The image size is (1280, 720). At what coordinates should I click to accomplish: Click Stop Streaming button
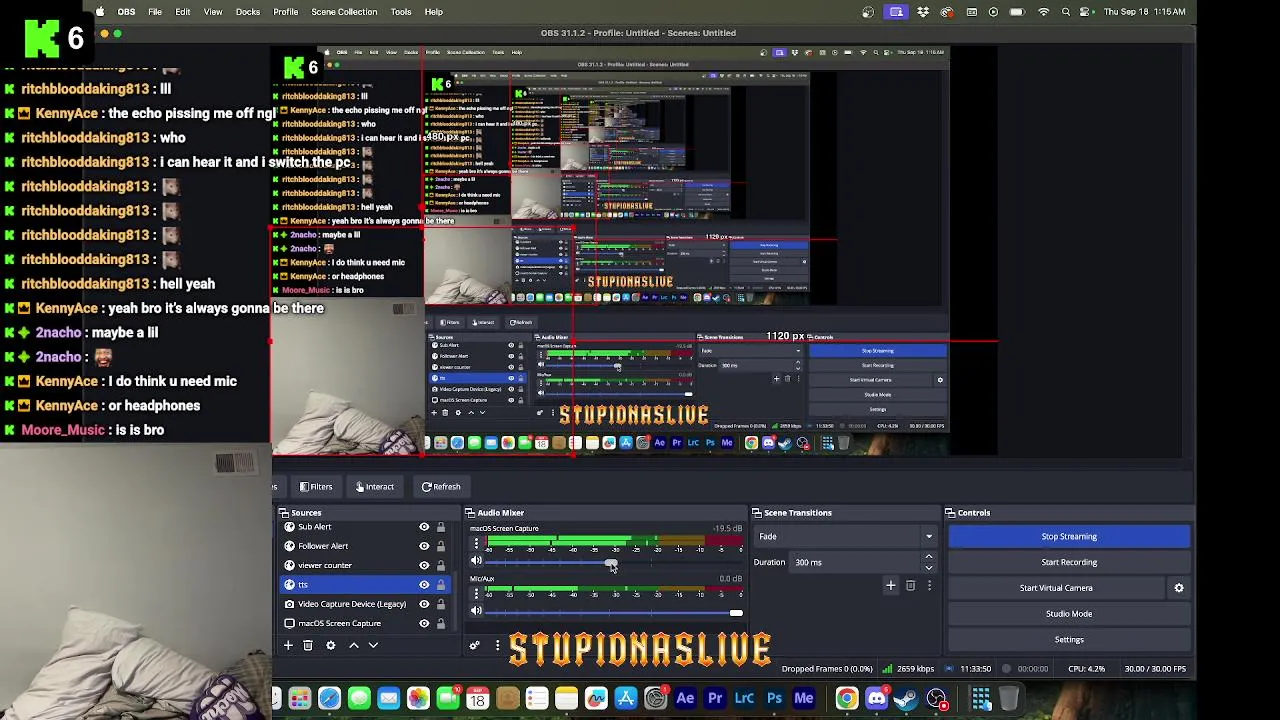1069,537
